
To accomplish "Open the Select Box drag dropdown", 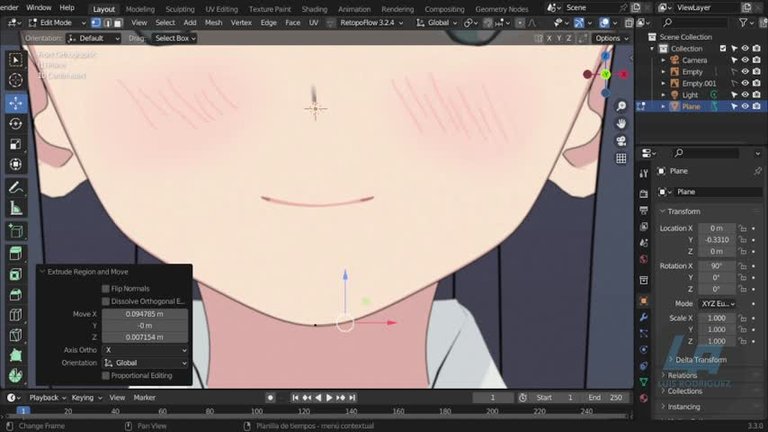I will [x=174, y=38].
